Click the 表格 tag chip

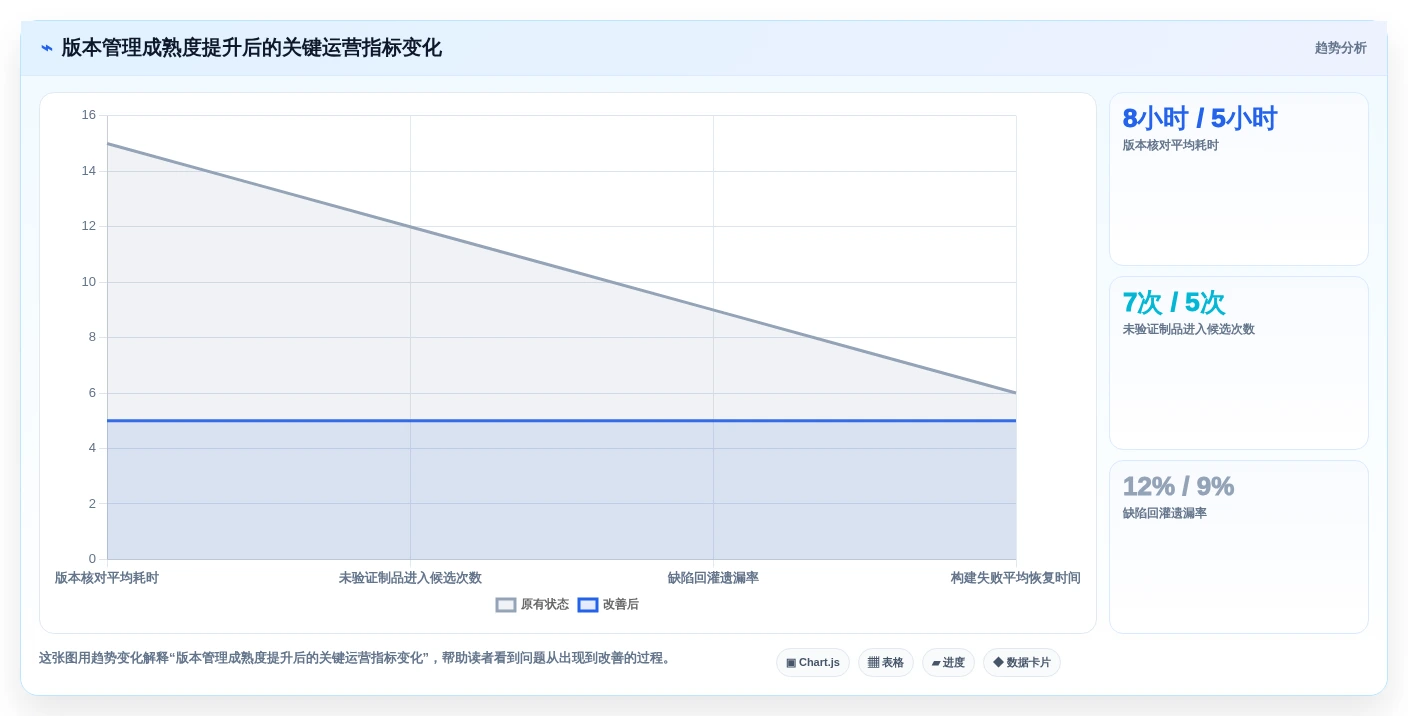click(x=886, y=663)
